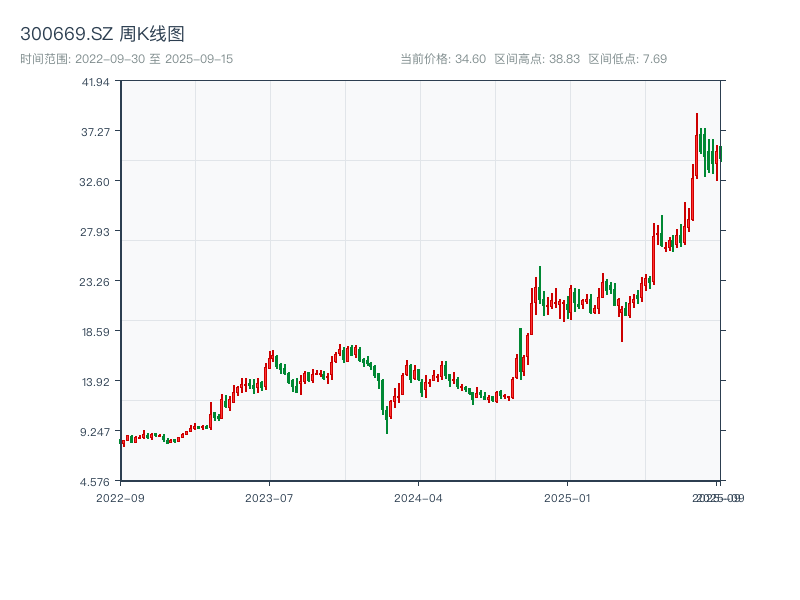Click the 2022-09 x-axis date label
800x600 pixels.
click(120, 497)
